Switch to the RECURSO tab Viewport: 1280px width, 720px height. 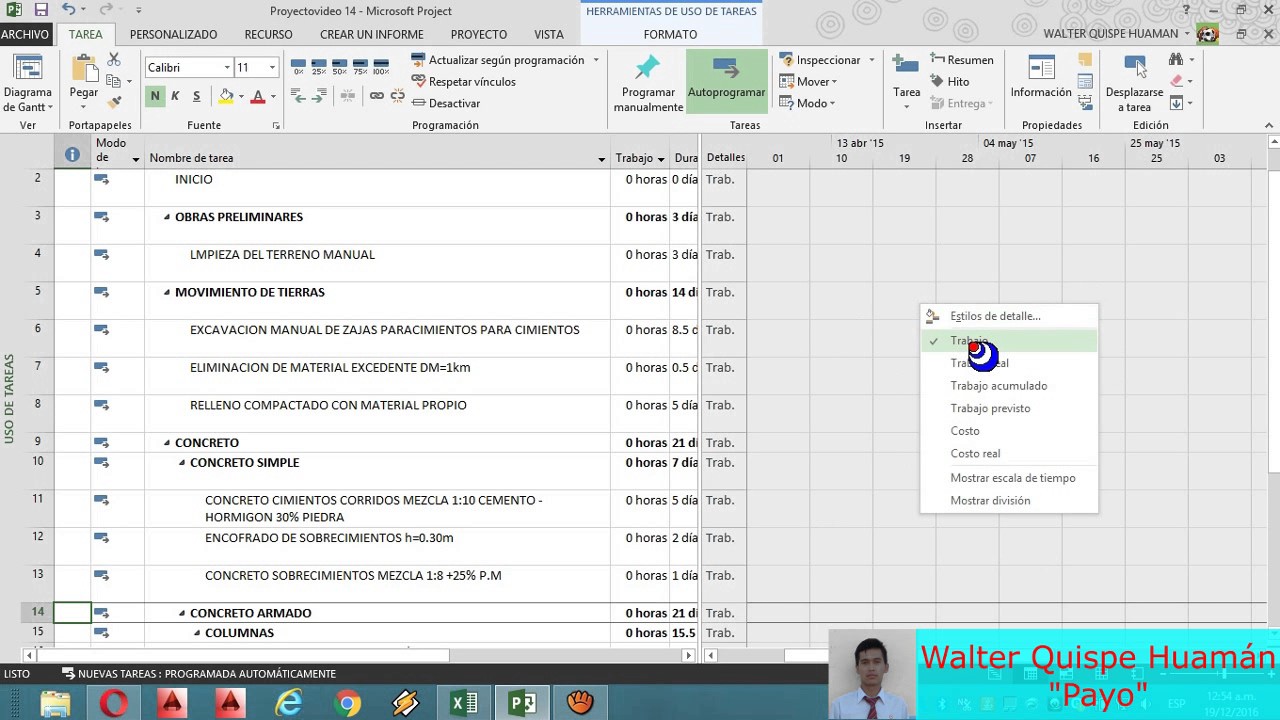268,34
